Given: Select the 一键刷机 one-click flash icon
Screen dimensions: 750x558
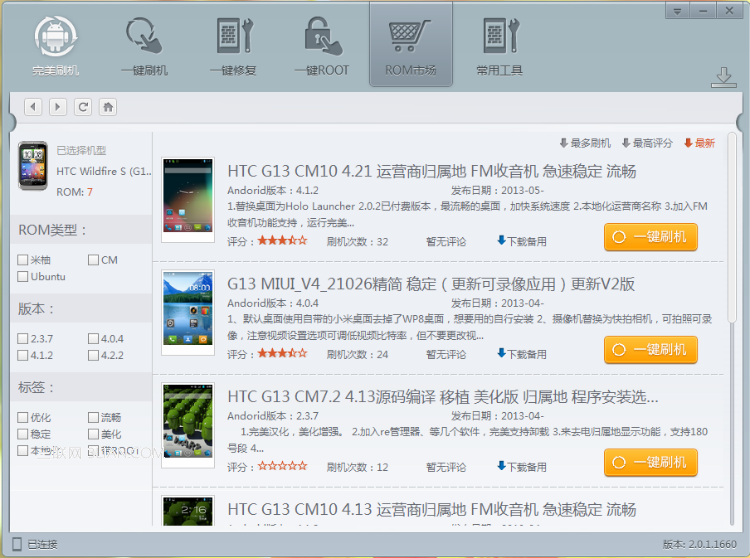Looking at the screenshot, I should click(144, 46).
